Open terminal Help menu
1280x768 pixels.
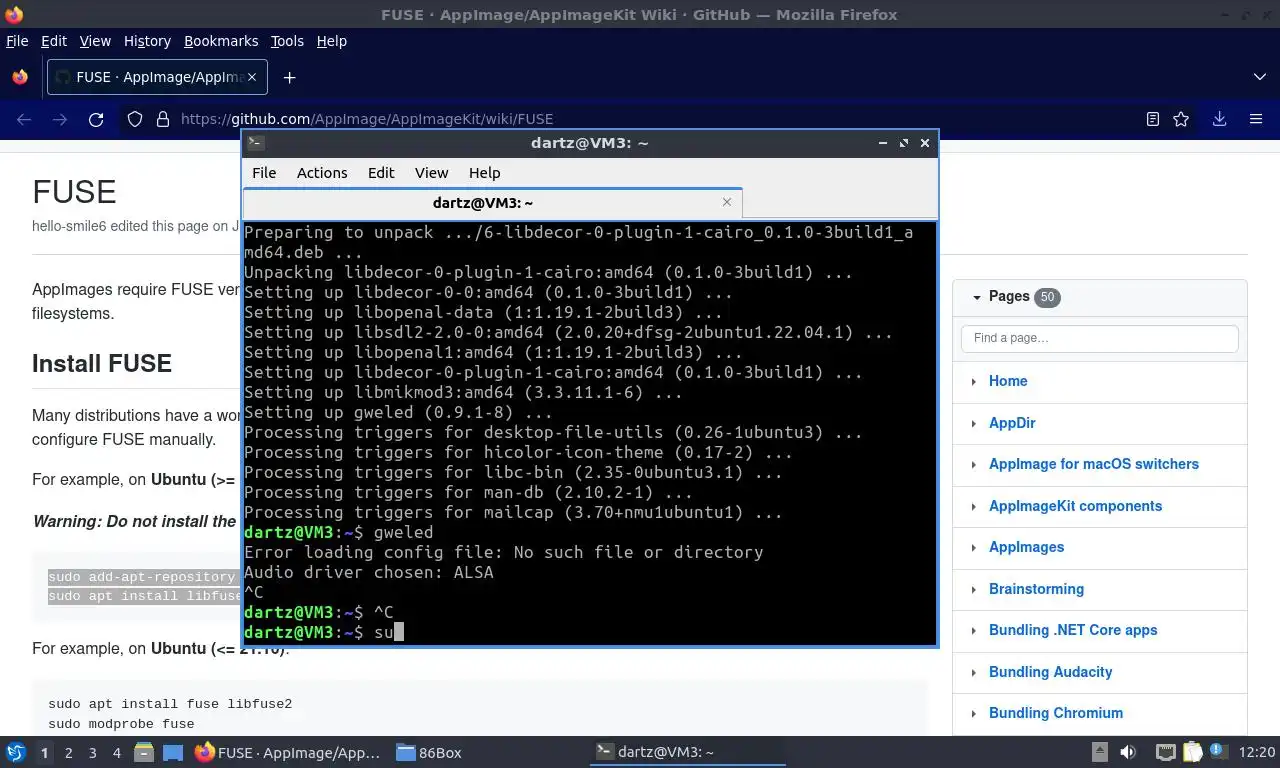pyautogui.click(x=484, y=173)
